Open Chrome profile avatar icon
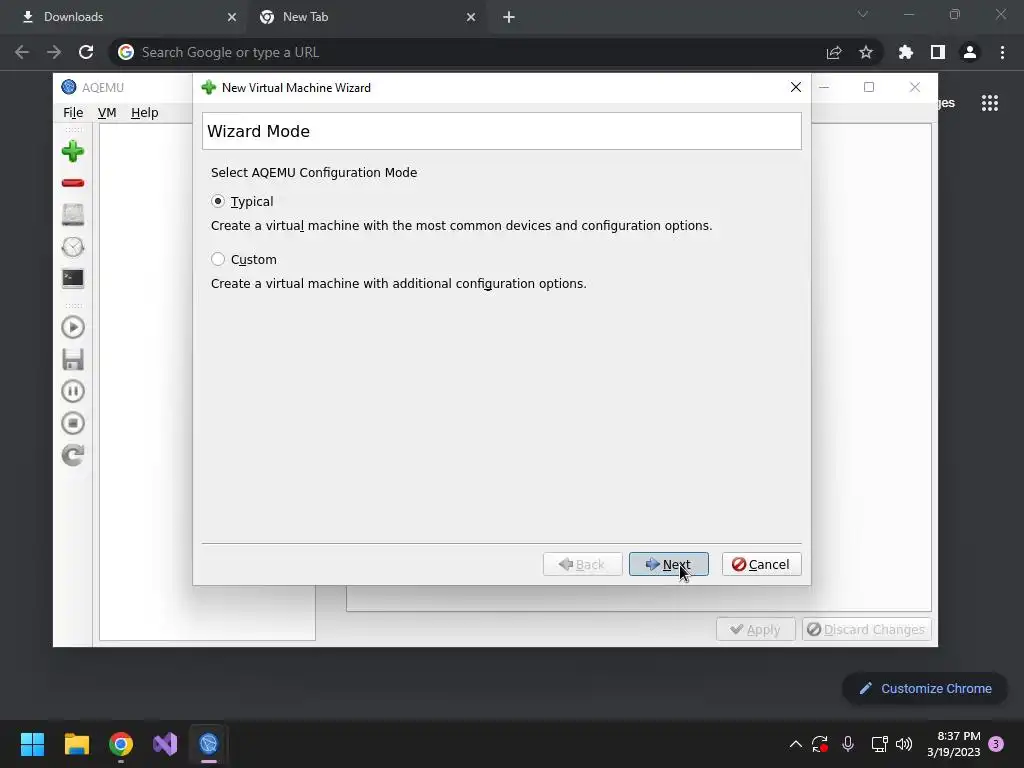This screenshot has height=768, width=1024. [x=970, y=52]
